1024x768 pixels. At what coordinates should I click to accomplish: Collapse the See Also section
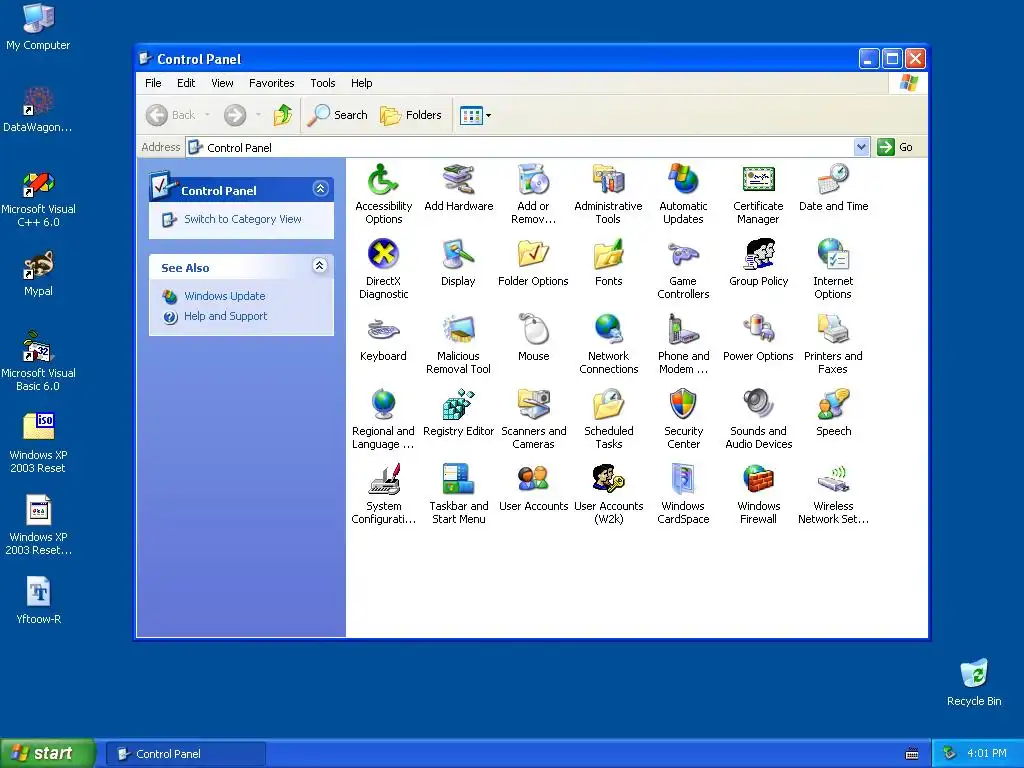[319, 266]
